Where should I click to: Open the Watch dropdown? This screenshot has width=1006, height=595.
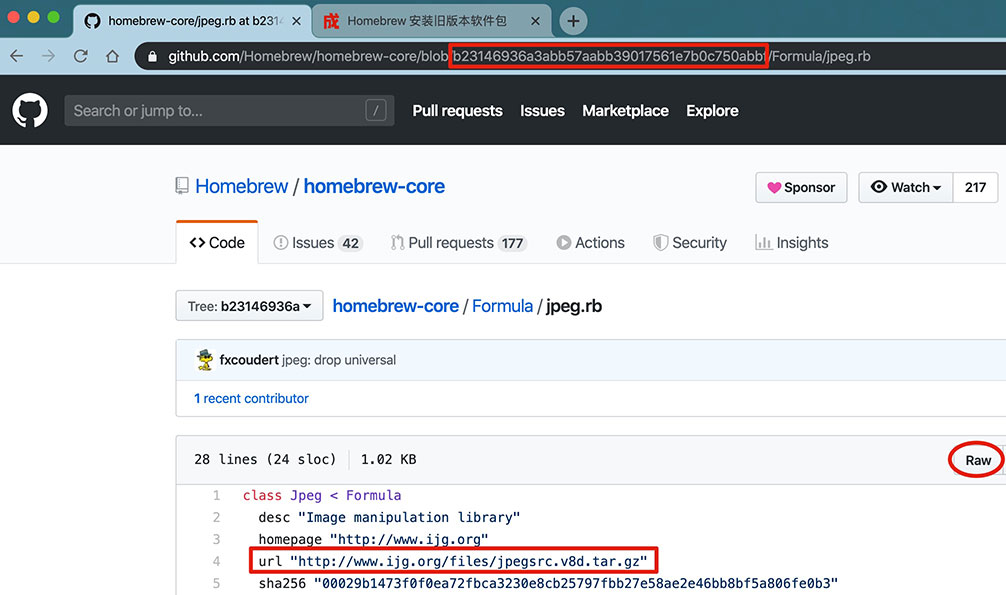pyautogui.click(x=906, y=187)
